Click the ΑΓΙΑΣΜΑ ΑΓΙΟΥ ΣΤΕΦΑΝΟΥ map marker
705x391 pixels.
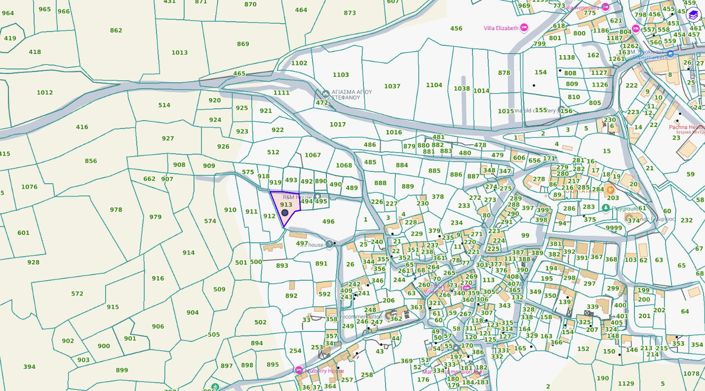[x=326, y=94]
